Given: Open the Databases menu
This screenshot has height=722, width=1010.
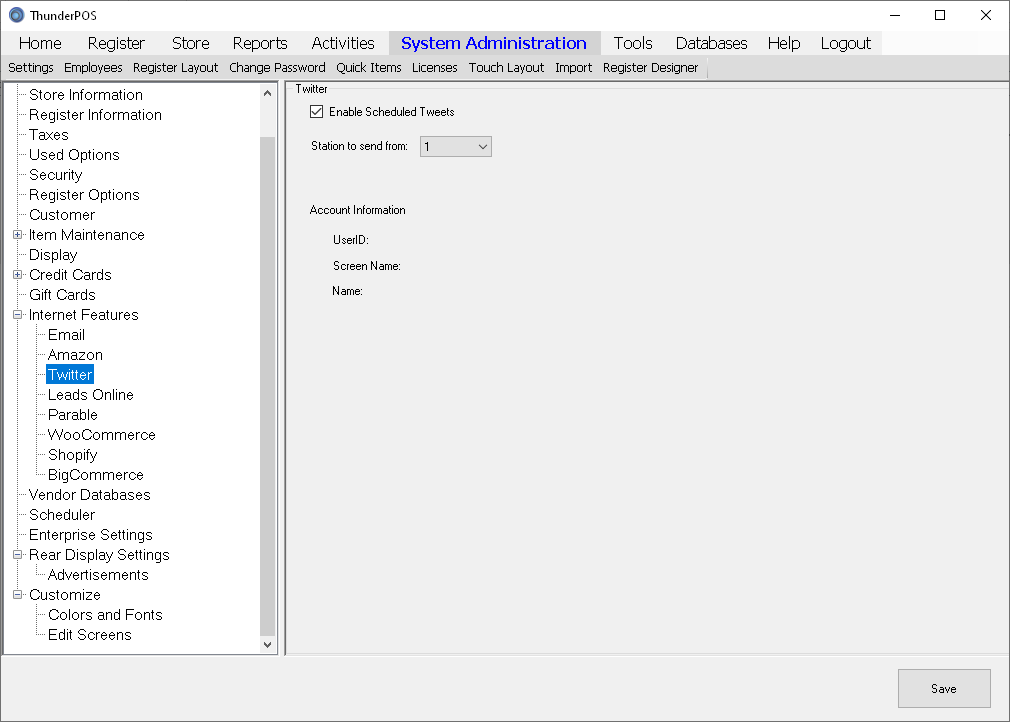Looking at the screenshot, I should pyautogui.click(x=711, y=43).
